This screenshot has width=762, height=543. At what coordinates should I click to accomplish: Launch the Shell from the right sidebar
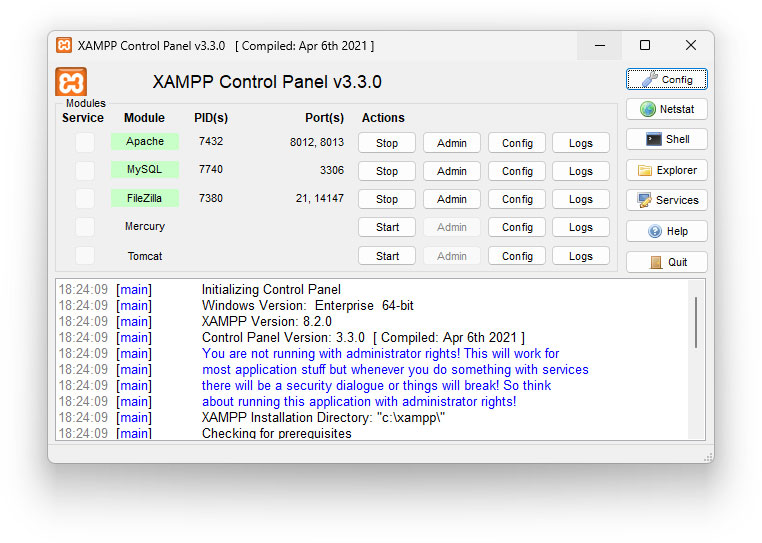666,140
